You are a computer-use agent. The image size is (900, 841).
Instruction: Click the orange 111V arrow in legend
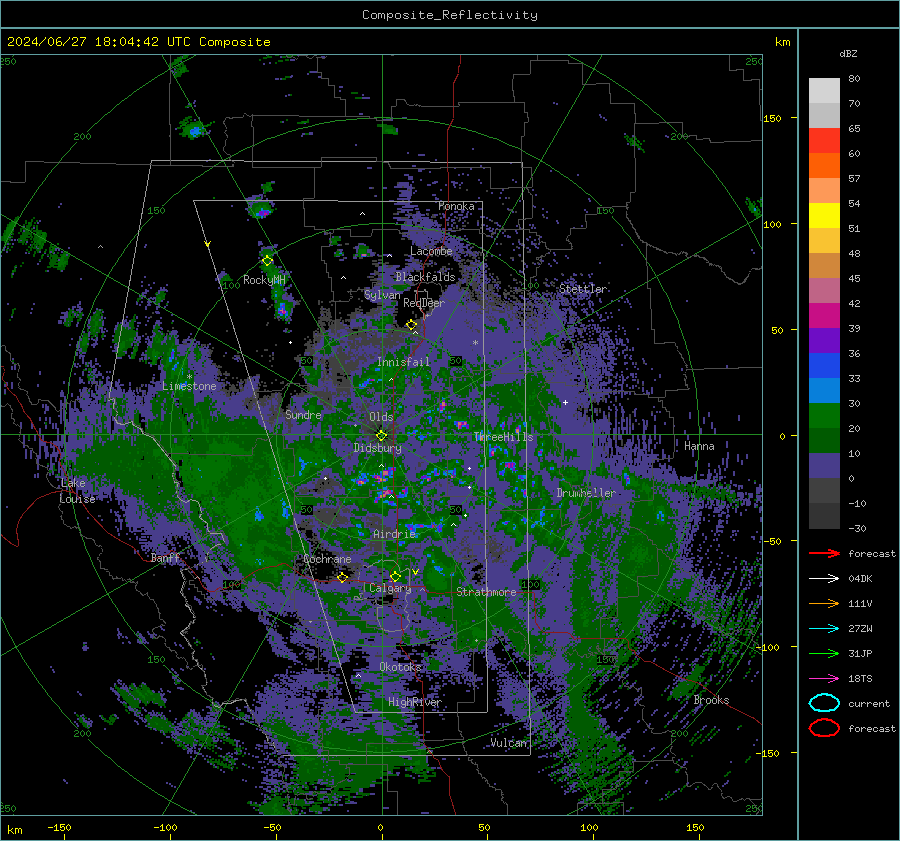coord(824,603)
